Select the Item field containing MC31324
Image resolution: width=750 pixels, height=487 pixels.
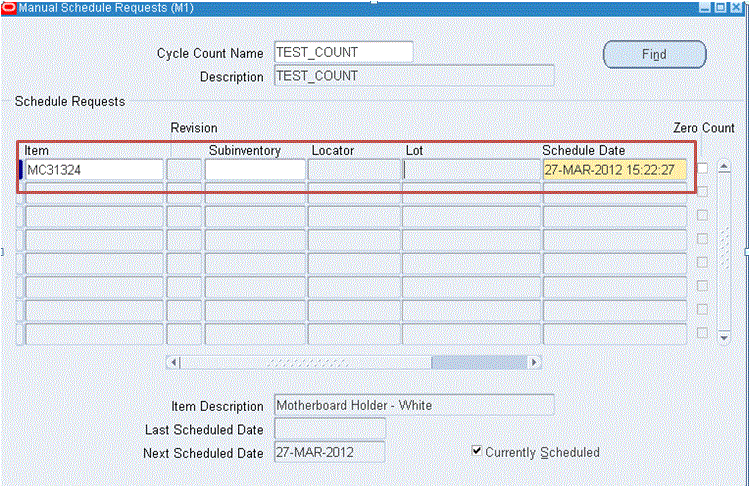[94, 170]
